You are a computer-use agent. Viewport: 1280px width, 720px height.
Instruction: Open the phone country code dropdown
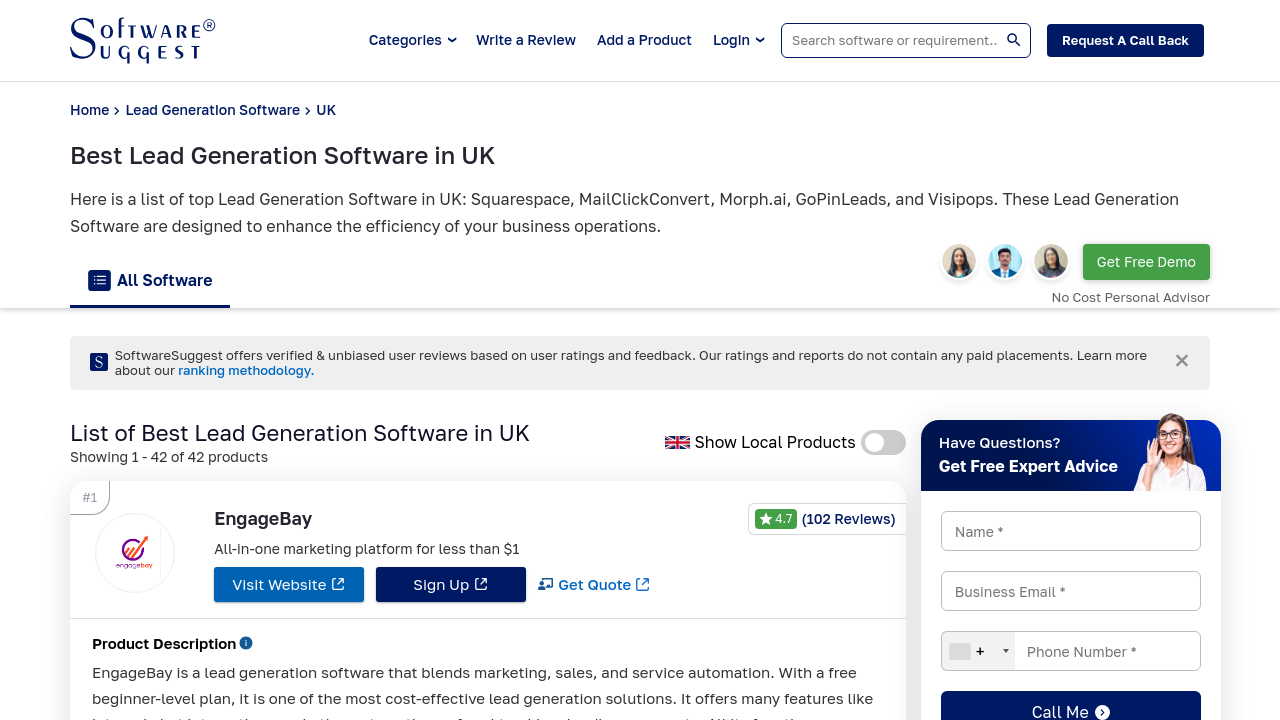(x=978, y=651)
